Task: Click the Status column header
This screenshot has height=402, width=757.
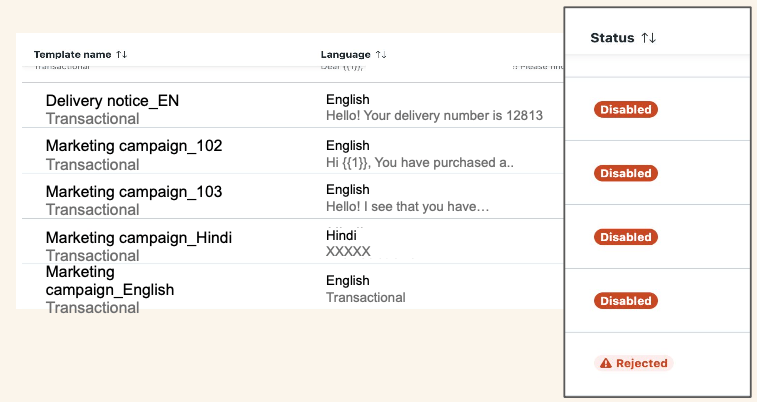Action: [x=612, y=38]
